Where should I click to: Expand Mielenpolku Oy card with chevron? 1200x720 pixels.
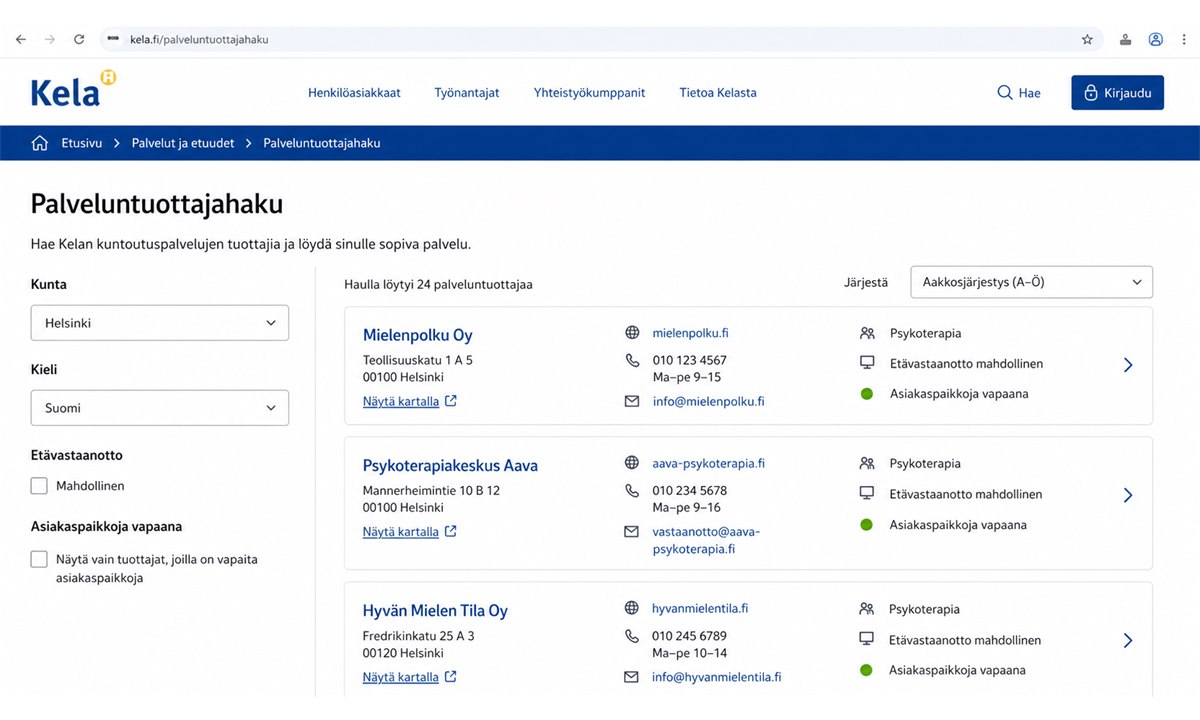(1128, 365)
